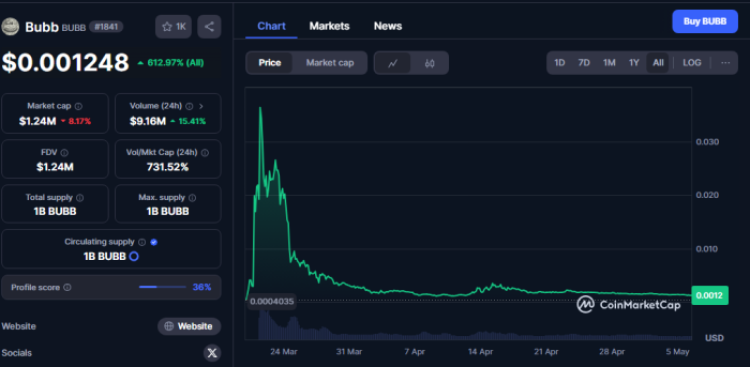Set chart range to 1D
The height and width of the screenshot is (367, 750).
tap(559, 63)
